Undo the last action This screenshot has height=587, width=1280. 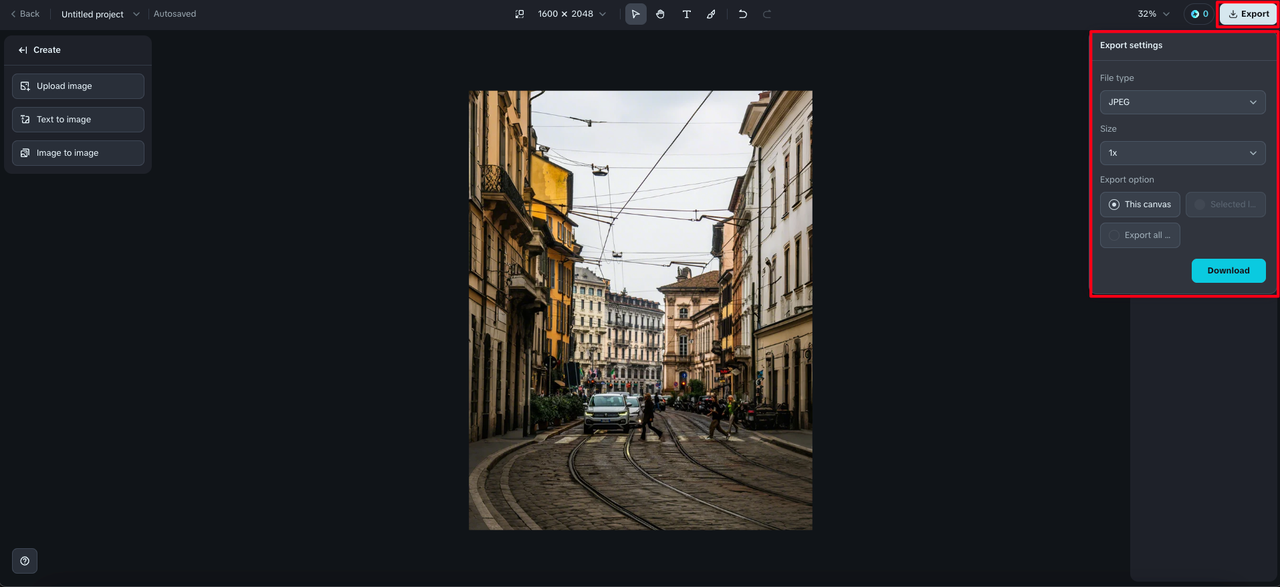coord(742,14)
